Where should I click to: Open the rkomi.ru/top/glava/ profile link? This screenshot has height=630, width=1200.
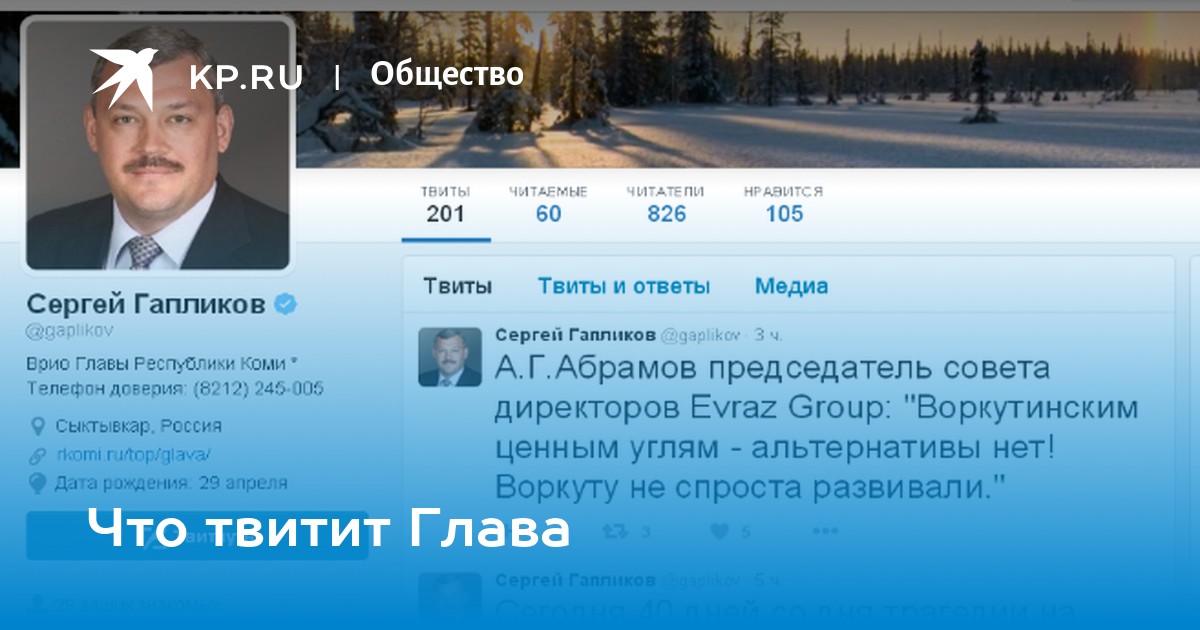click(133, 455)
